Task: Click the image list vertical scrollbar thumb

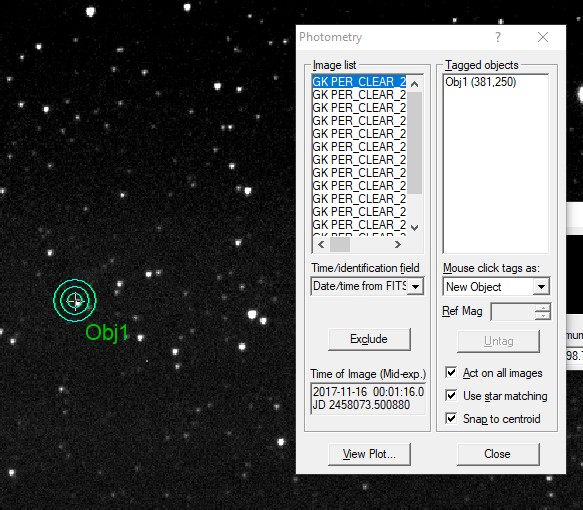Action: 415,143
